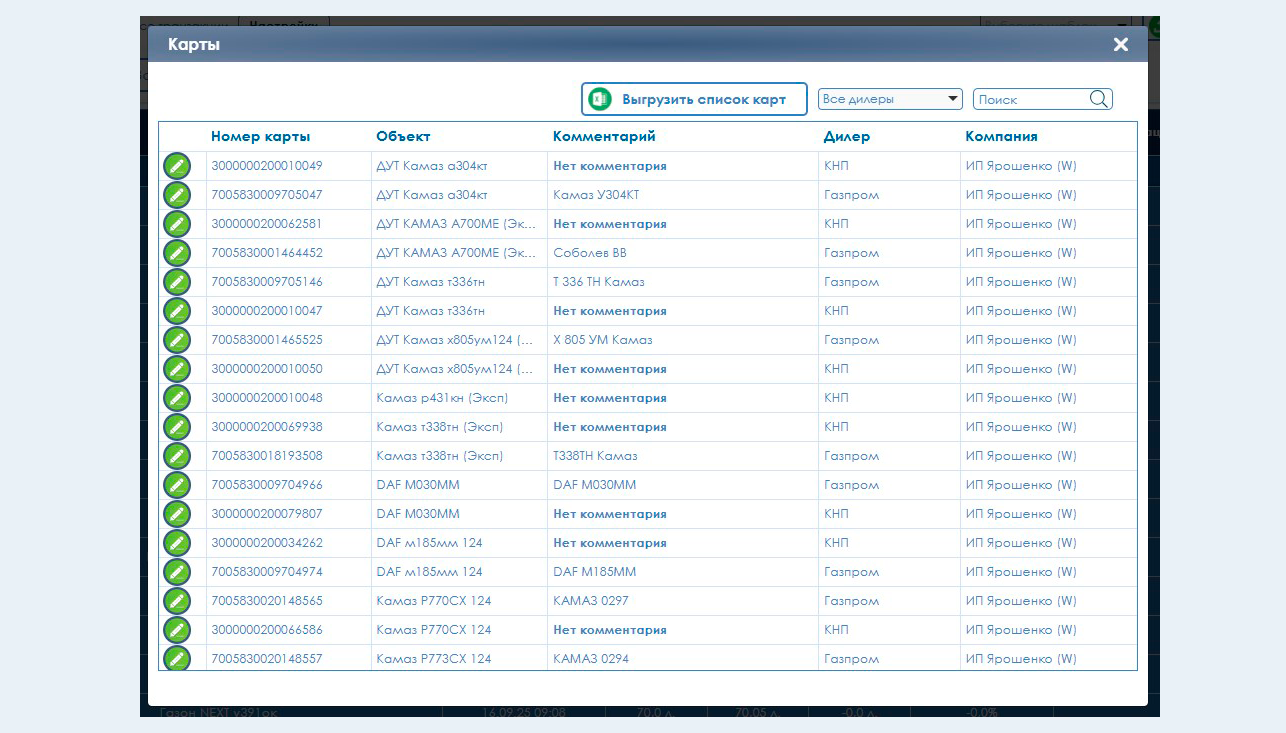
Task: Click the pencil icon for card 7005830020148565
Action: (x=177, y=601)
